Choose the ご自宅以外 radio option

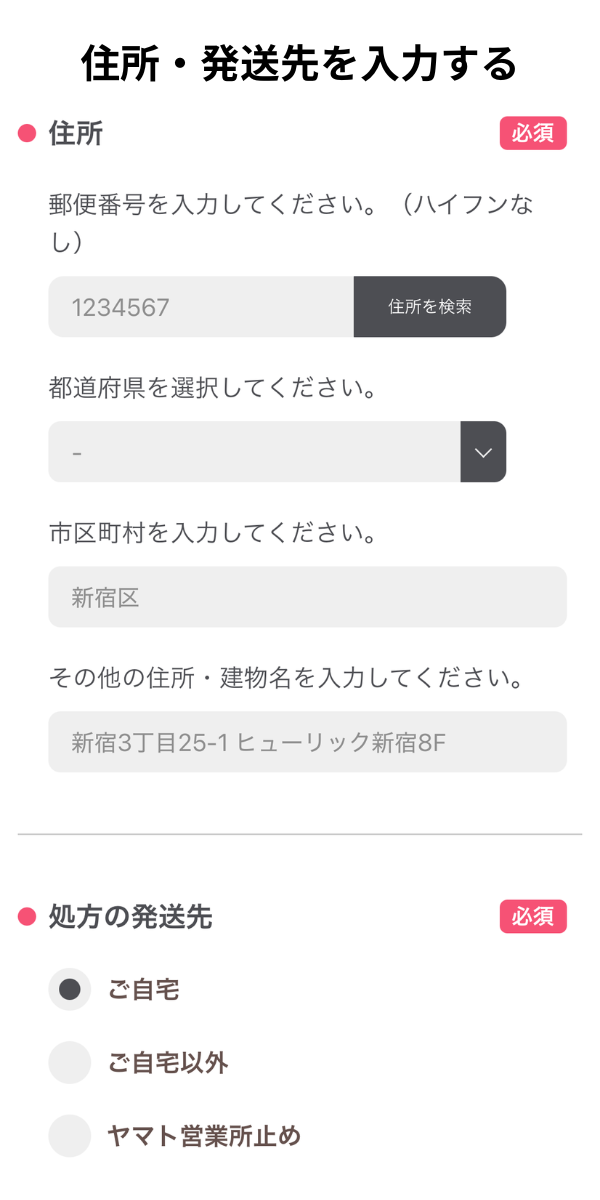(70, 1062)
